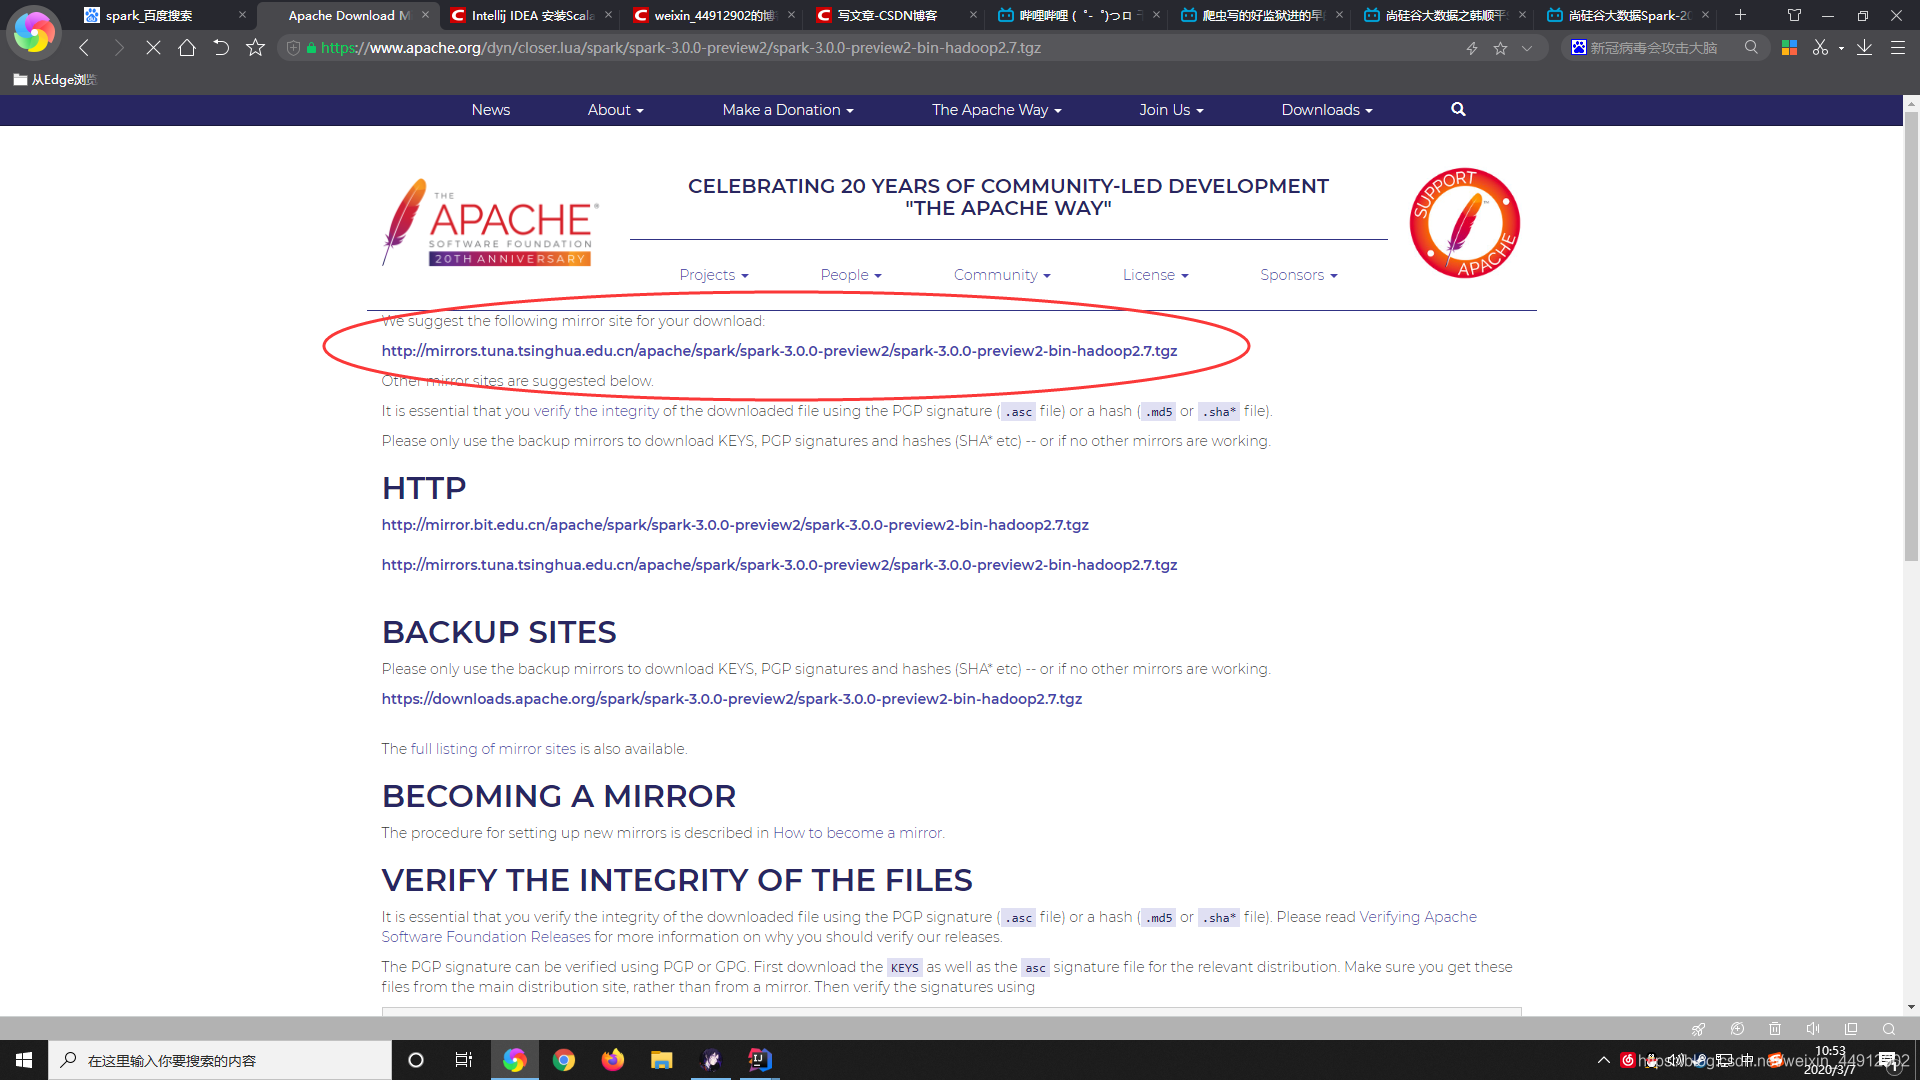Go to the browser home page
The height and width of the screenshot is (1080, 1920).
187,47
